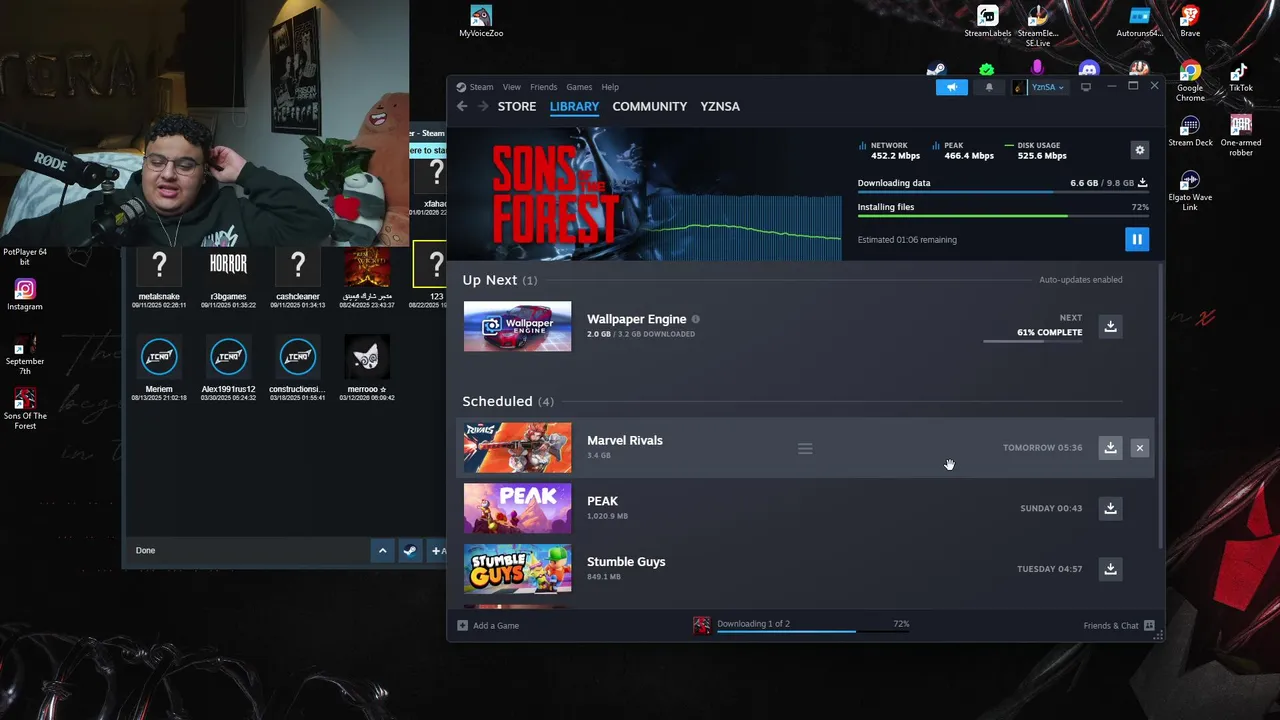Viewport: 1280px width, 720px height.
Task: Click the up-chevron button in account switcher
Action: pos(382,550)
